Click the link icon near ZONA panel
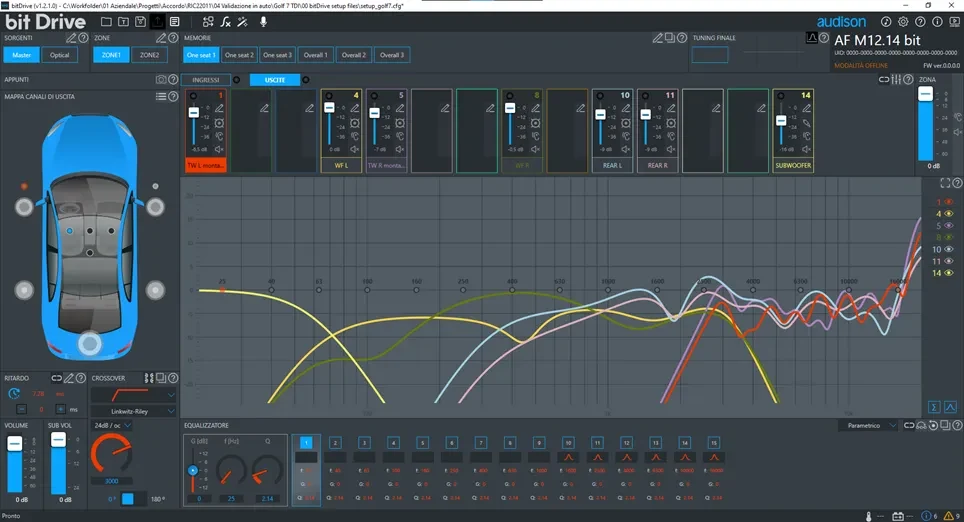This screenshot has height=522, width=964. (883, 79)
